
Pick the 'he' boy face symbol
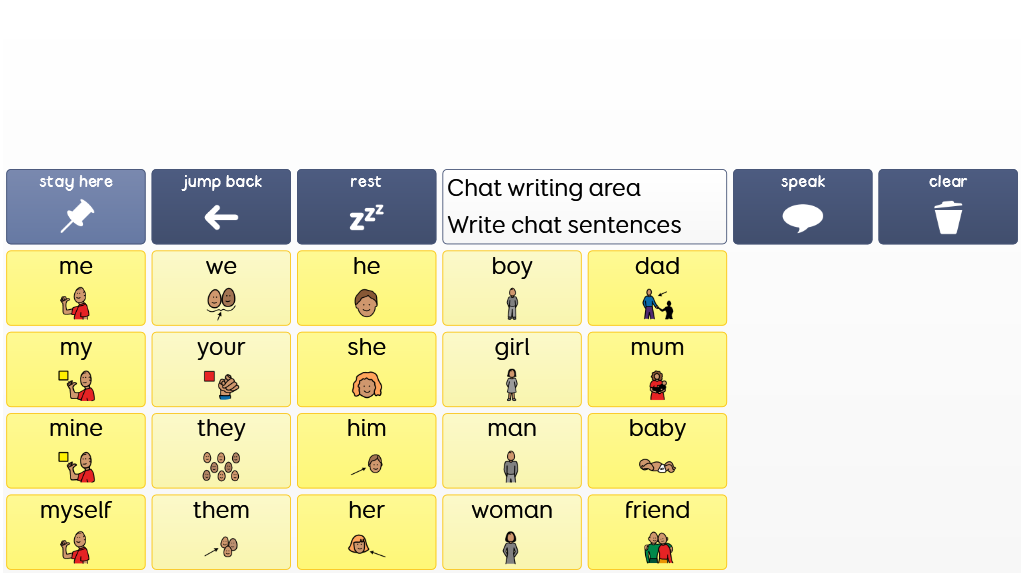tap(366, 288)
